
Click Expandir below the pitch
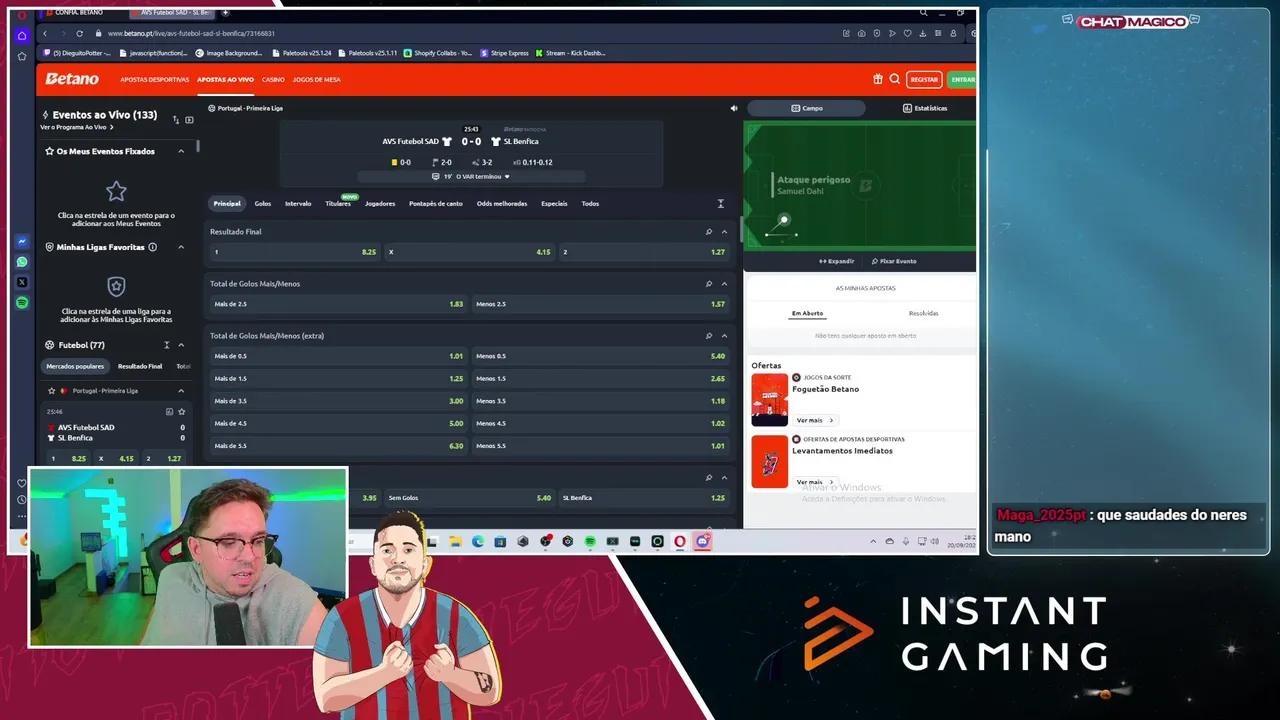[836, 261]
